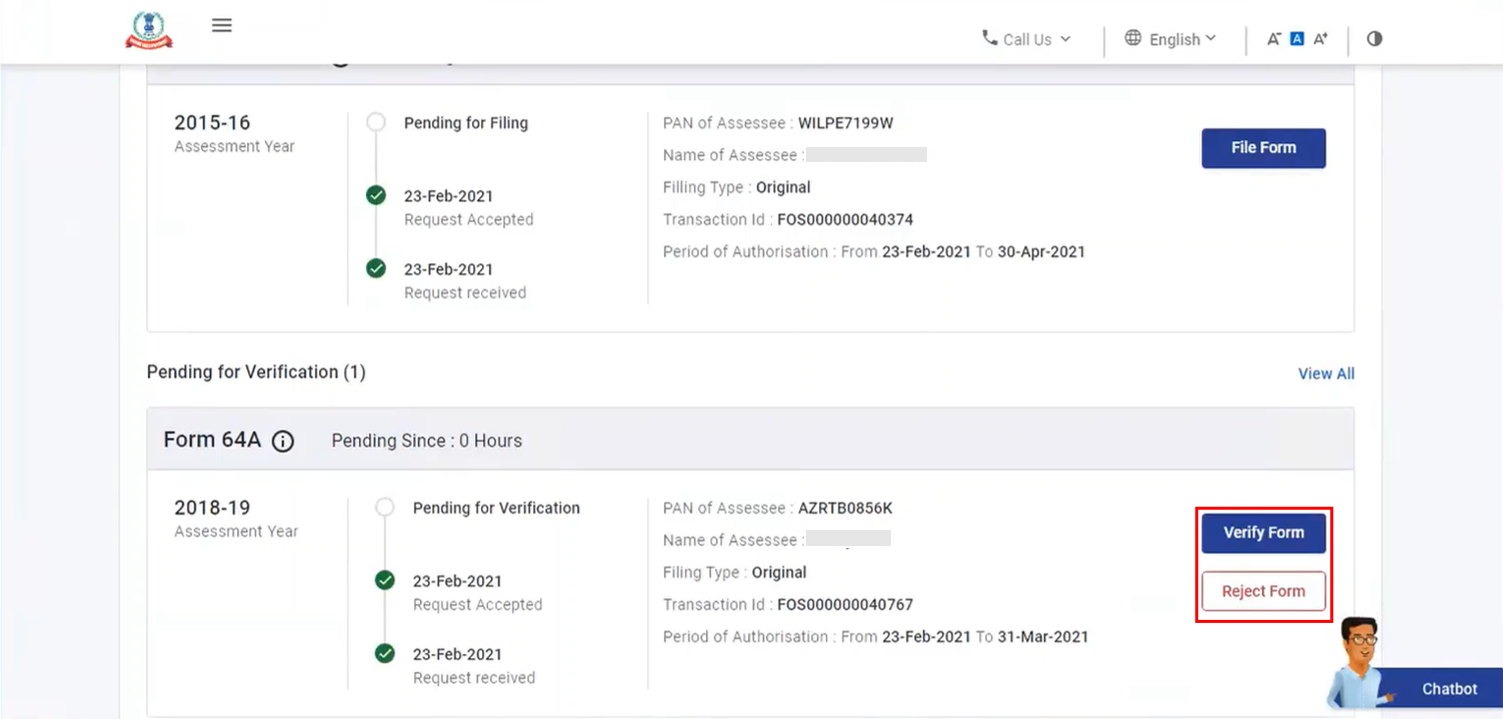Open View All pending verifications
This screenshot has height=719, width=1503.
pos(1326,373)
